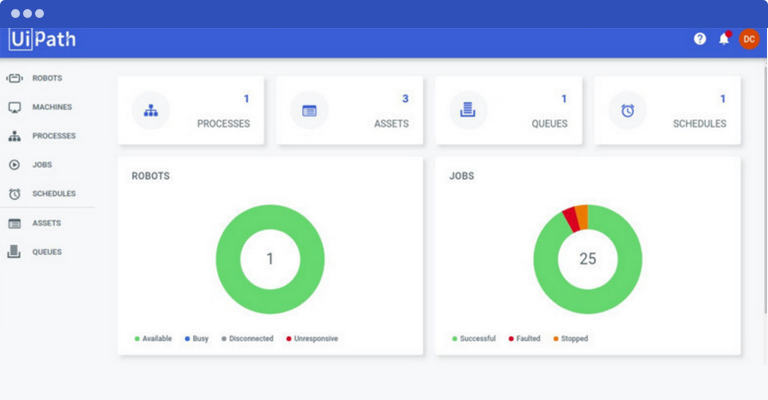Open the DC user avatar menu
The image size is (768, 400).
click(749, 39)
